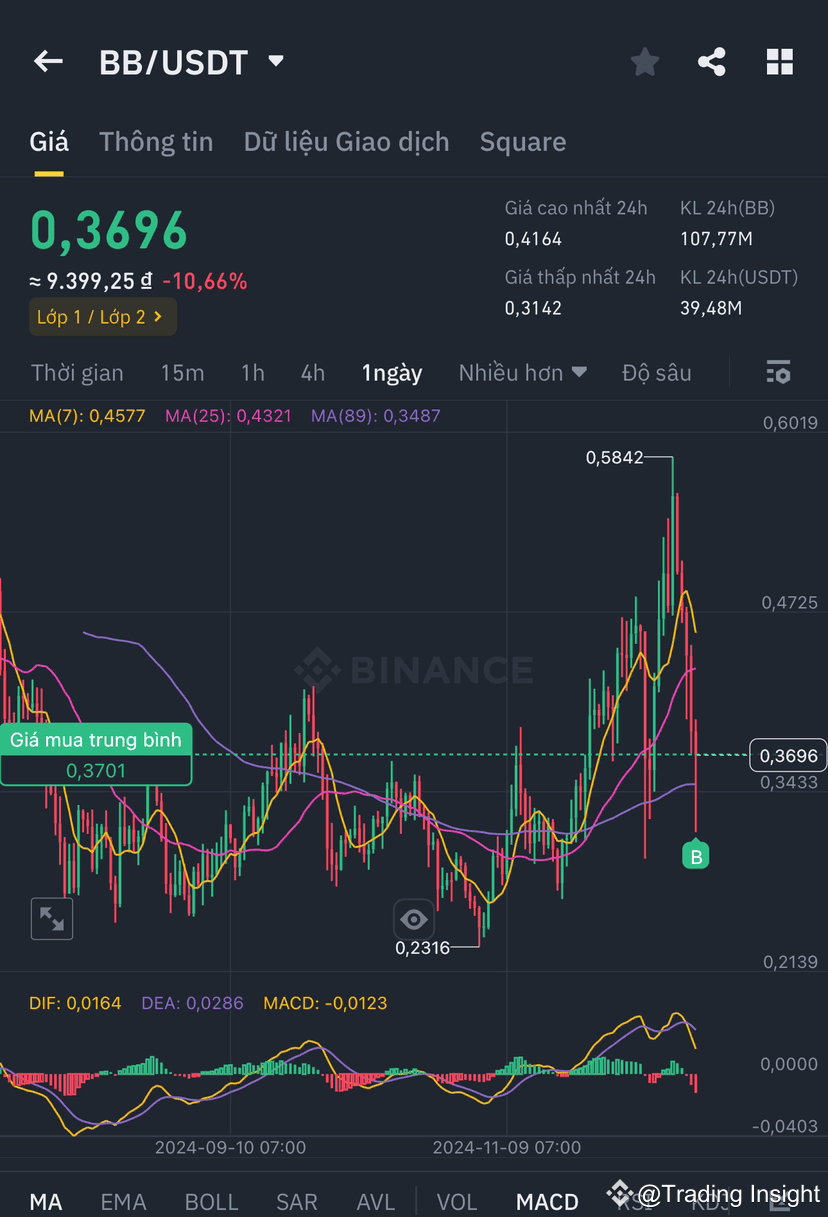Expand chart to fullscreen with arrows icon
This screenshot has width=828, height=1217.
[52, 918]
